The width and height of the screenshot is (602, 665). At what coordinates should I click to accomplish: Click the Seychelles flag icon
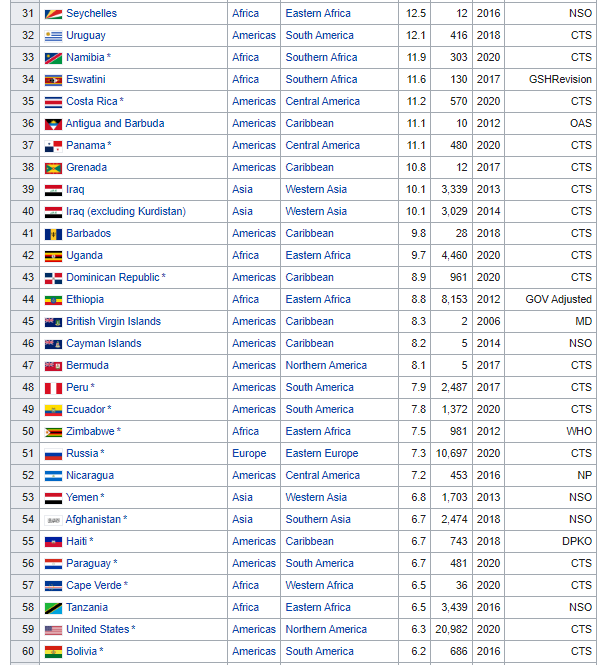click(x=53, y=14)
